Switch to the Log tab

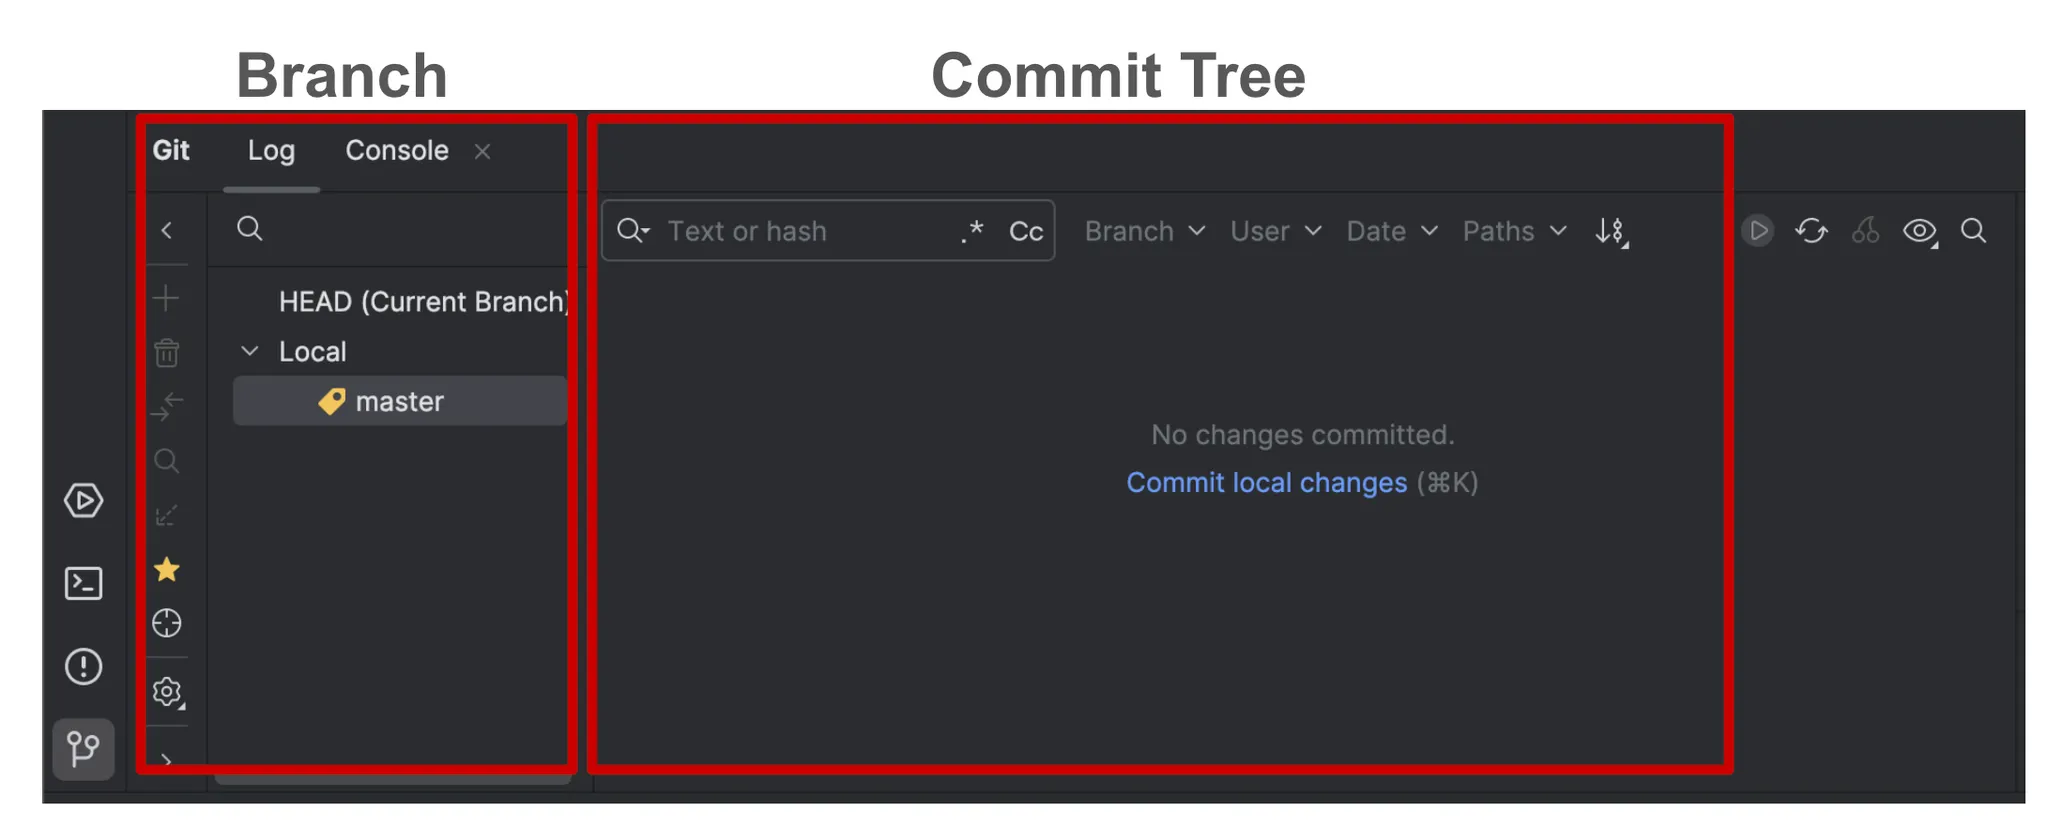tap(271, 151)
